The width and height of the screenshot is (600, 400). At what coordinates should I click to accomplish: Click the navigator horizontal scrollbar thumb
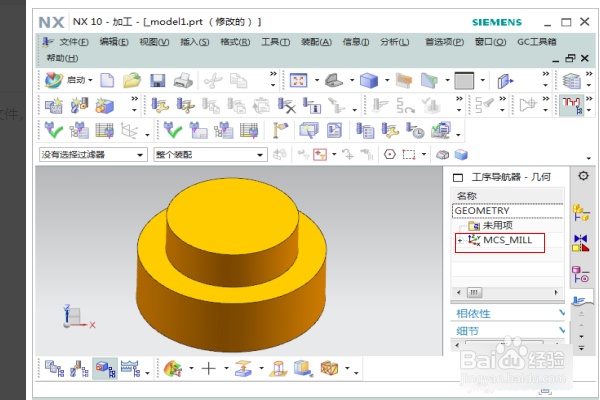point(474,293)
